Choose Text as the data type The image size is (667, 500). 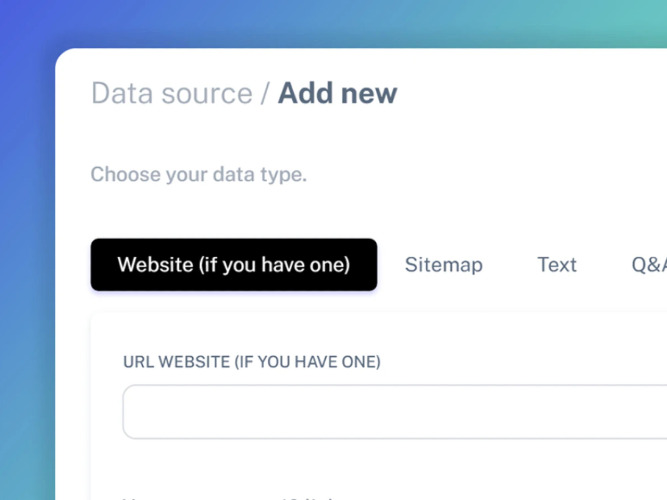(556, 265)
